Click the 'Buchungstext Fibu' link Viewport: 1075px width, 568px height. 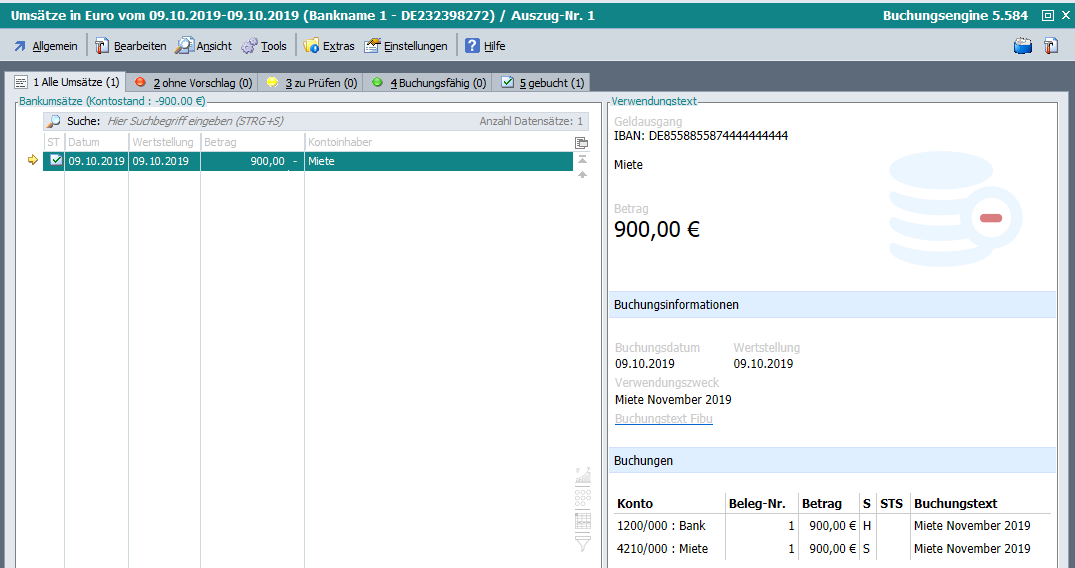[x=664, y=419]
